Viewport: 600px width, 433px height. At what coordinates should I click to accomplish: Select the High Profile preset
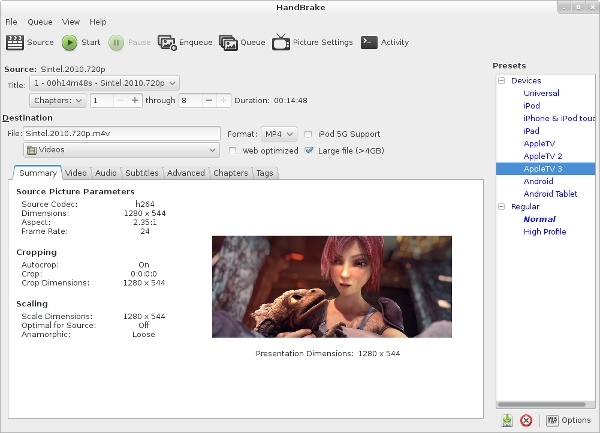coord(544,232)
